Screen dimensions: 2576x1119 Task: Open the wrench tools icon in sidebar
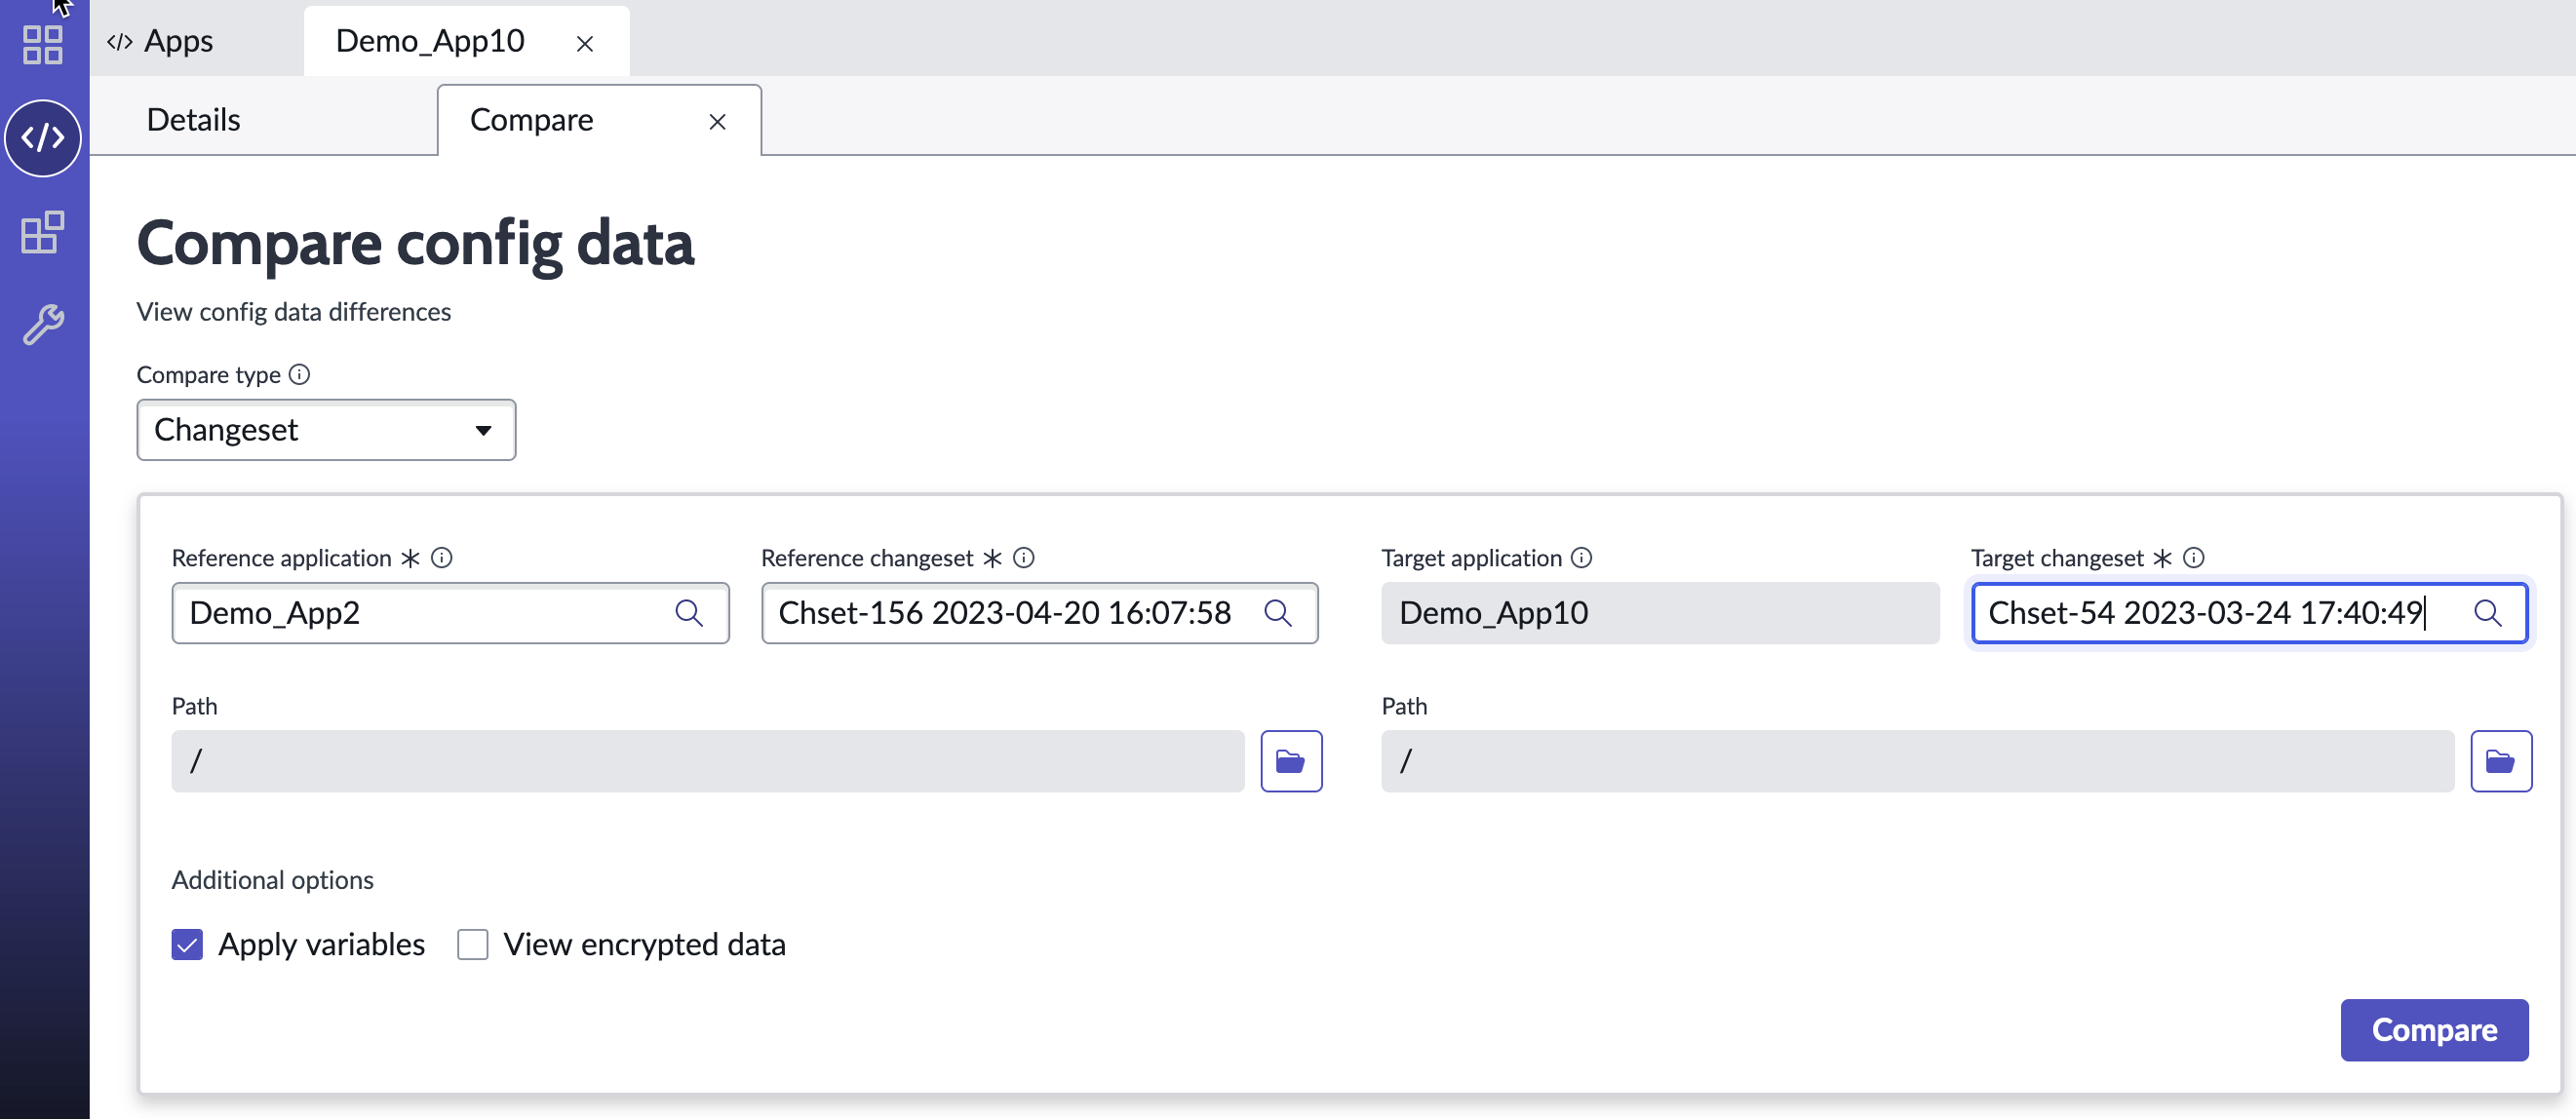[x=43, y=325]
